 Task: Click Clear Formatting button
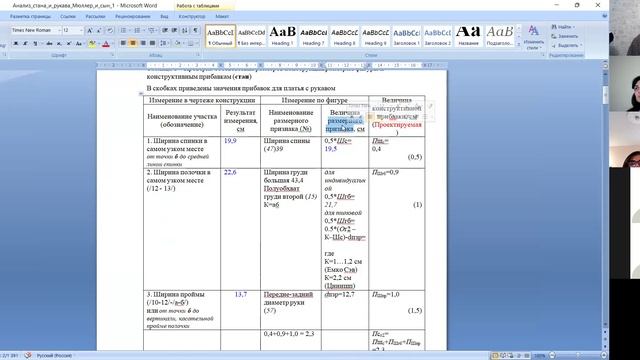[x=110, y=30]
